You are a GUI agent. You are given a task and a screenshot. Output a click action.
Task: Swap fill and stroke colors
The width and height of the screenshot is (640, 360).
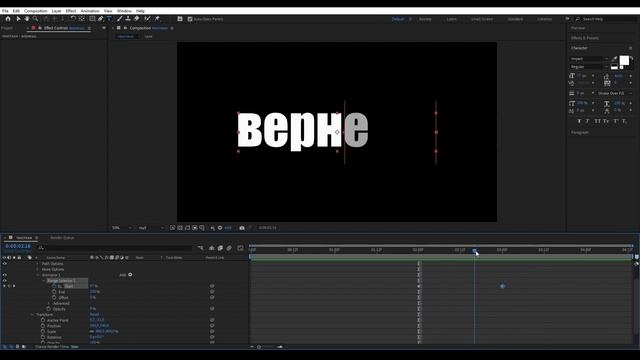coord(631,58)
